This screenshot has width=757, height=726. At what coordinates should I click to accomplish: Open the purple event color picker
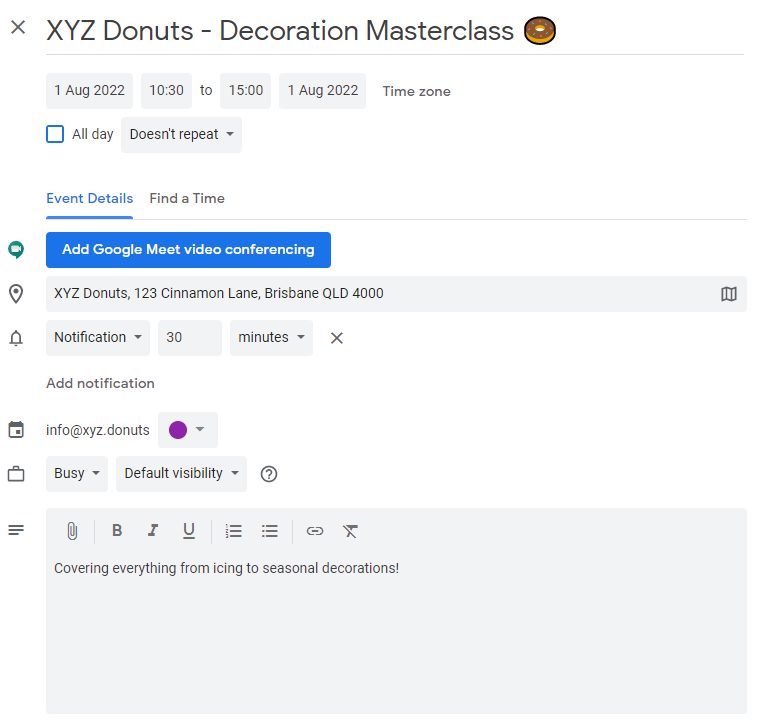(x=188, y=430)
